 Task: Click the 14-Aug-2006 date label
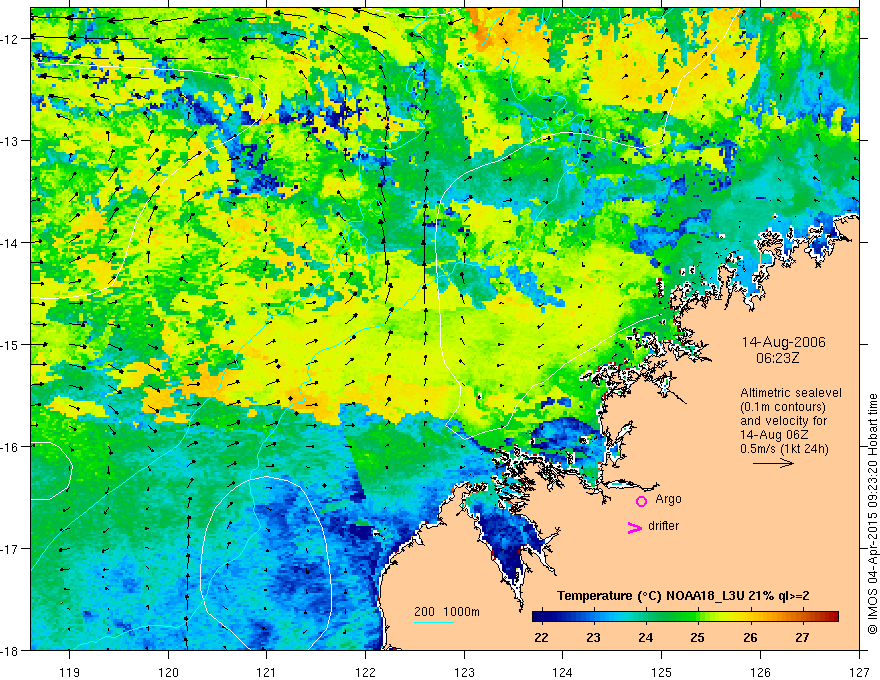(x=783, y=342)
